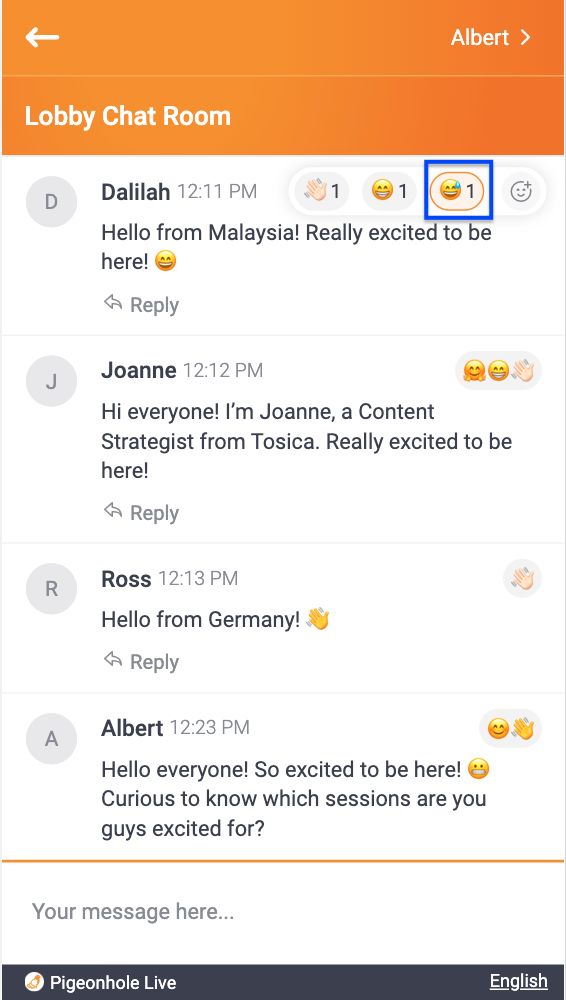The height and width of the screenshot is (1000, 566).
Task: Toggle clapping hands reaction on Dalilah's message
Action: [322, 191]
